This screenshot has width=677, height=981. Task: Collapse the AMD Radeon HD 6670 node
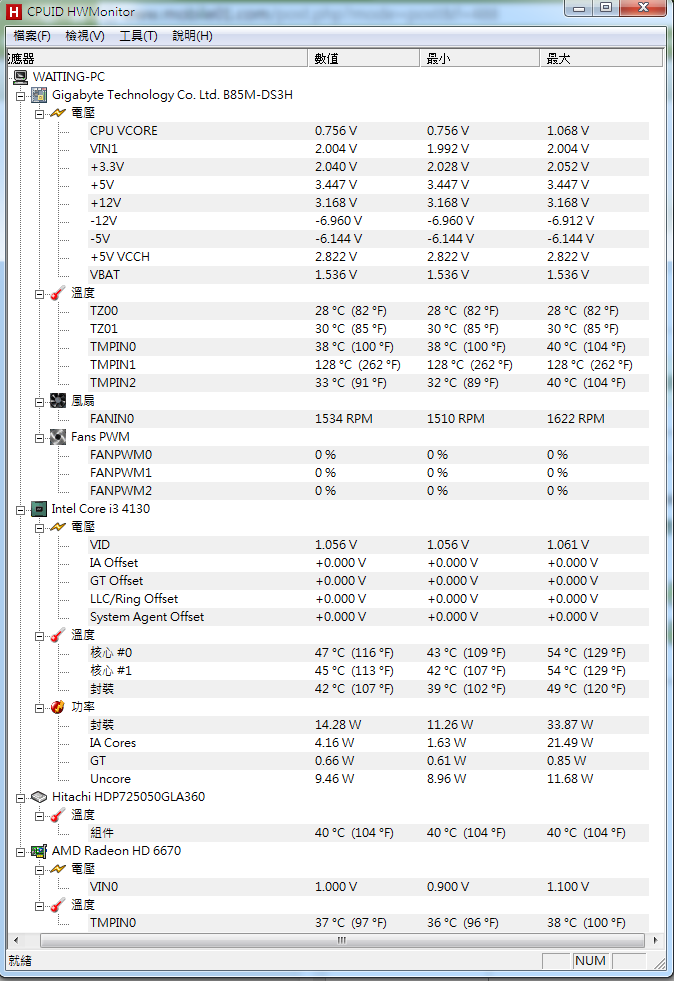(x=21, y=852)
